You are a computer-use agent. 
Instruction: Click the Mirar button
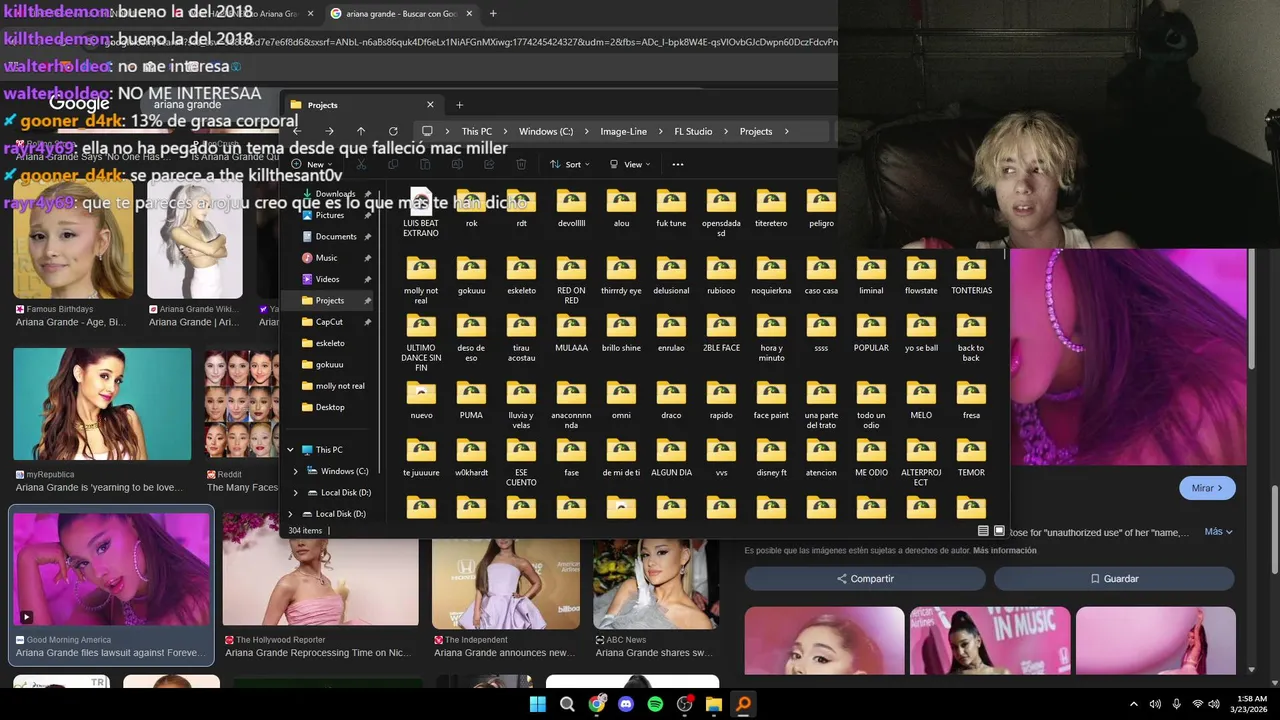click(1207, 488)
